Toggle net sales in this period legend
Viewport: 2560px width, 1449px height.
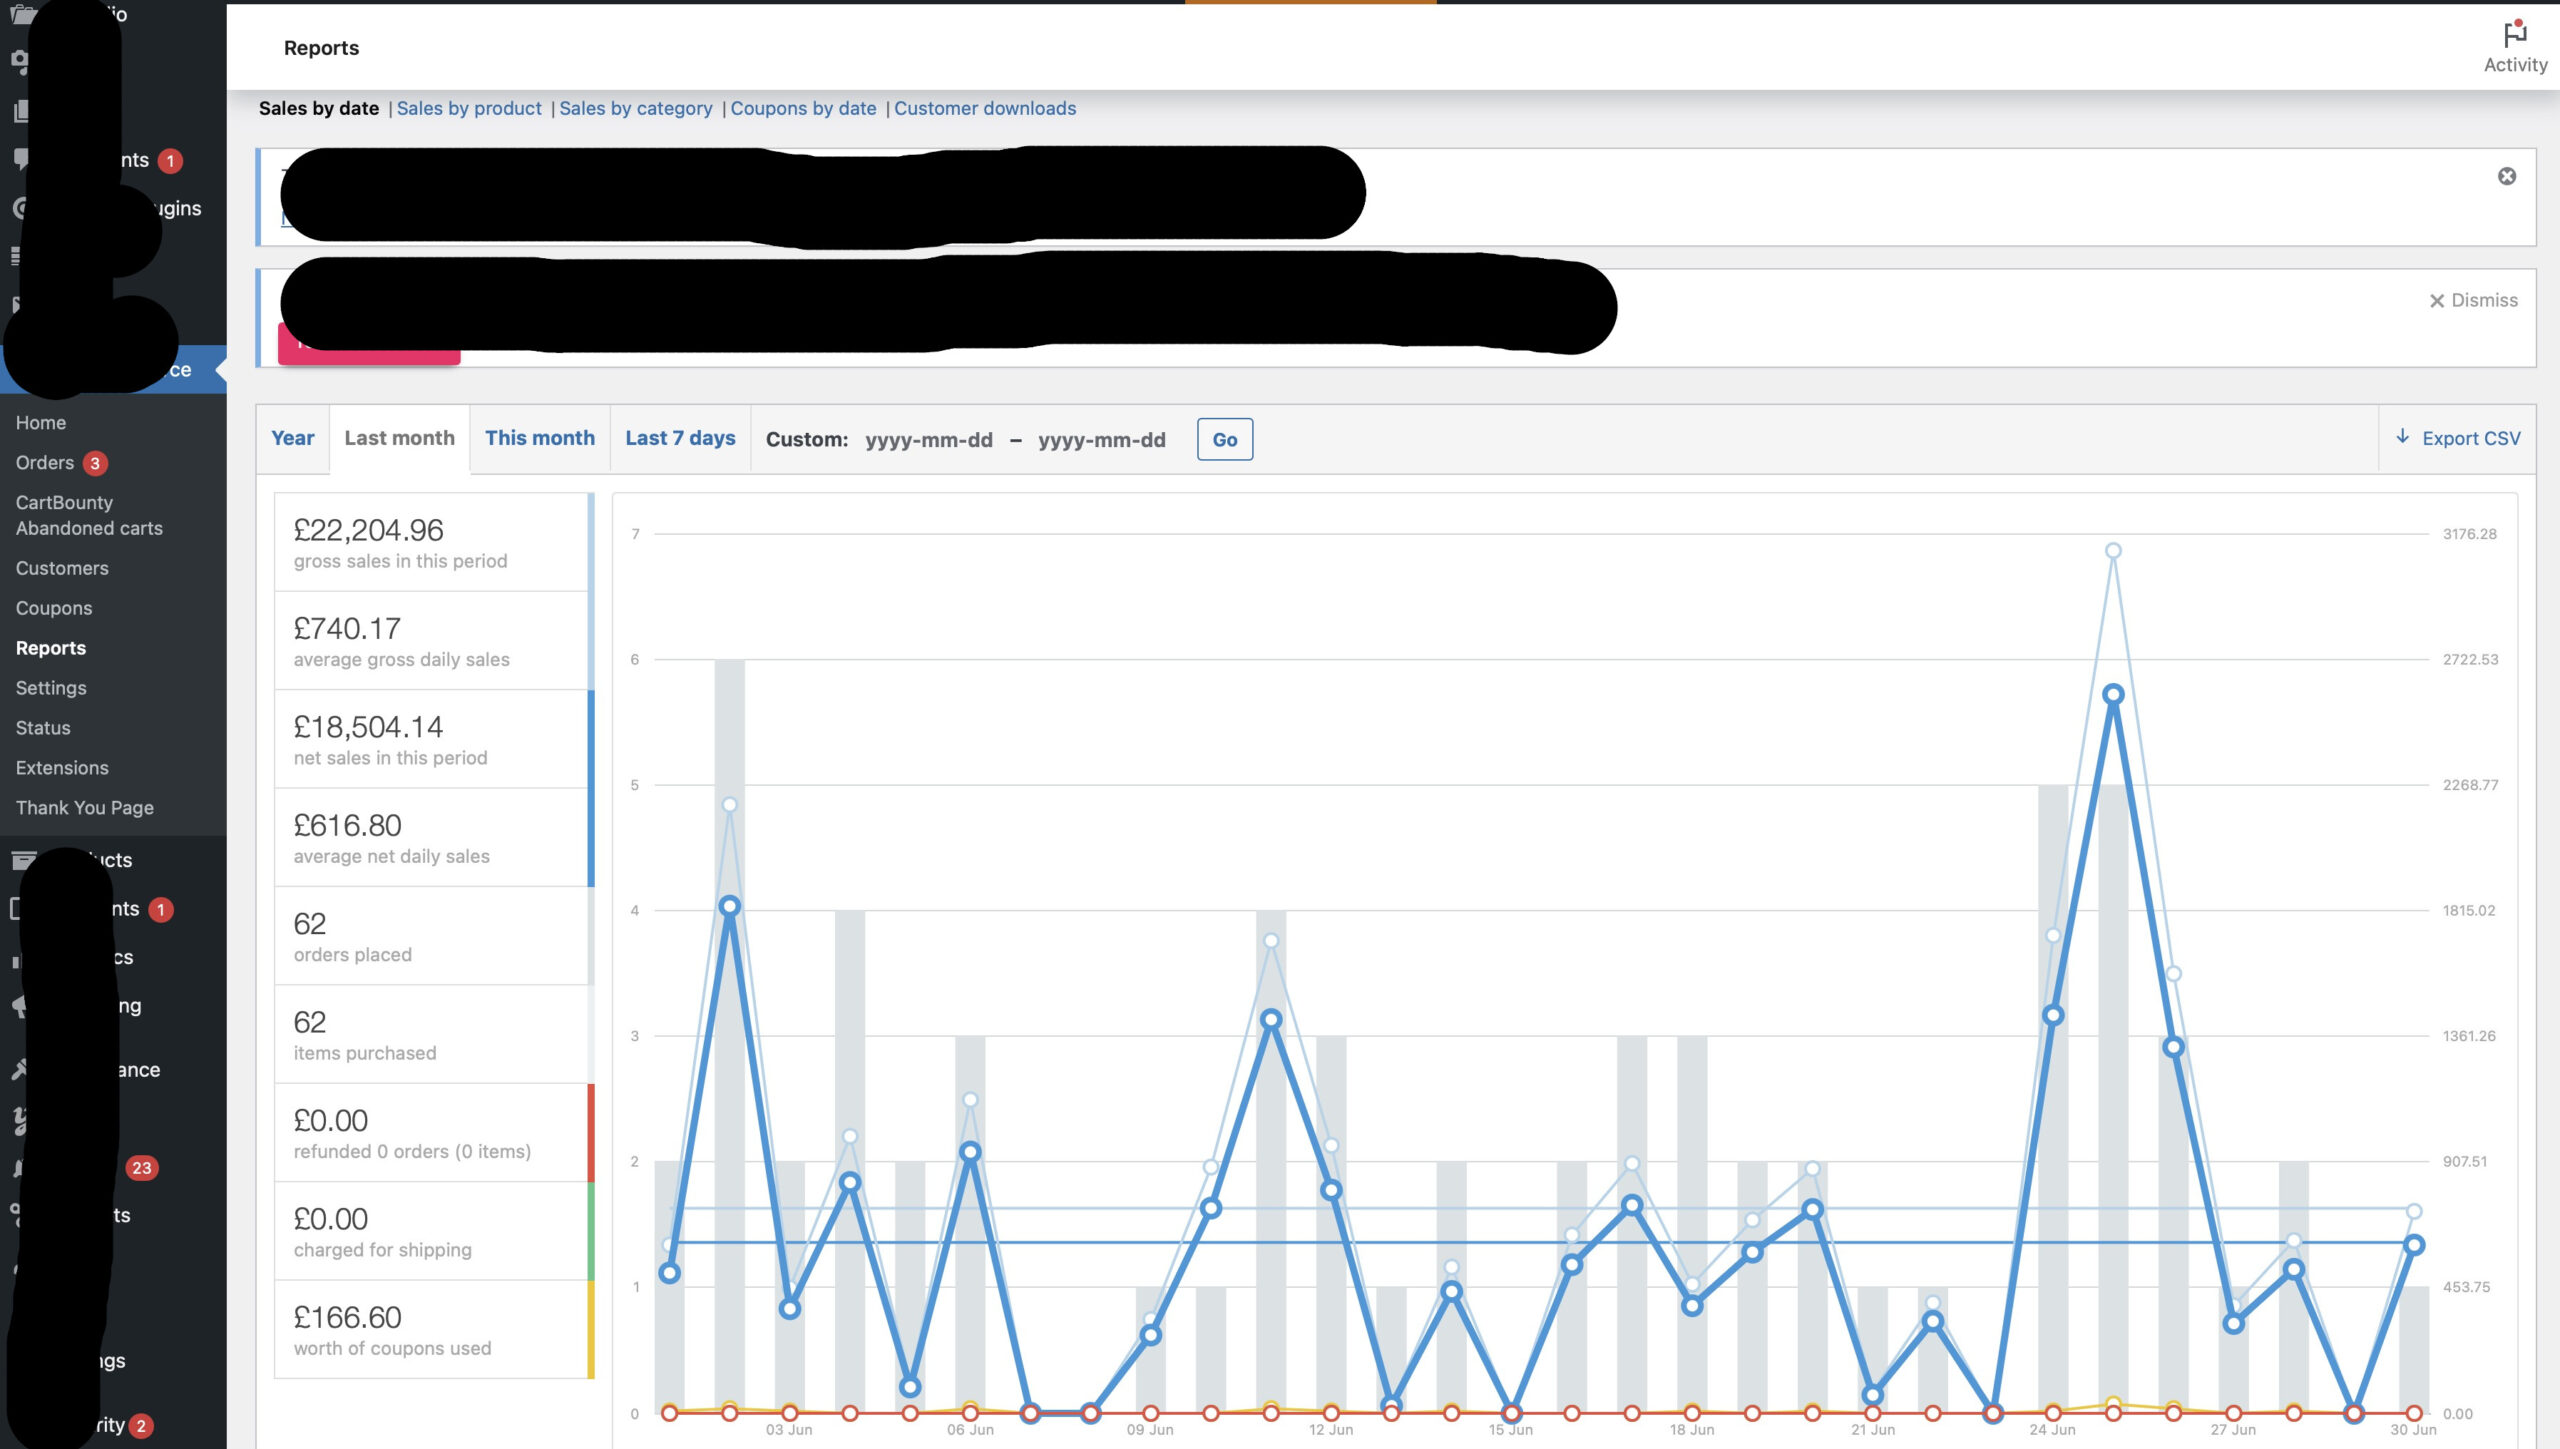point(432,739)
